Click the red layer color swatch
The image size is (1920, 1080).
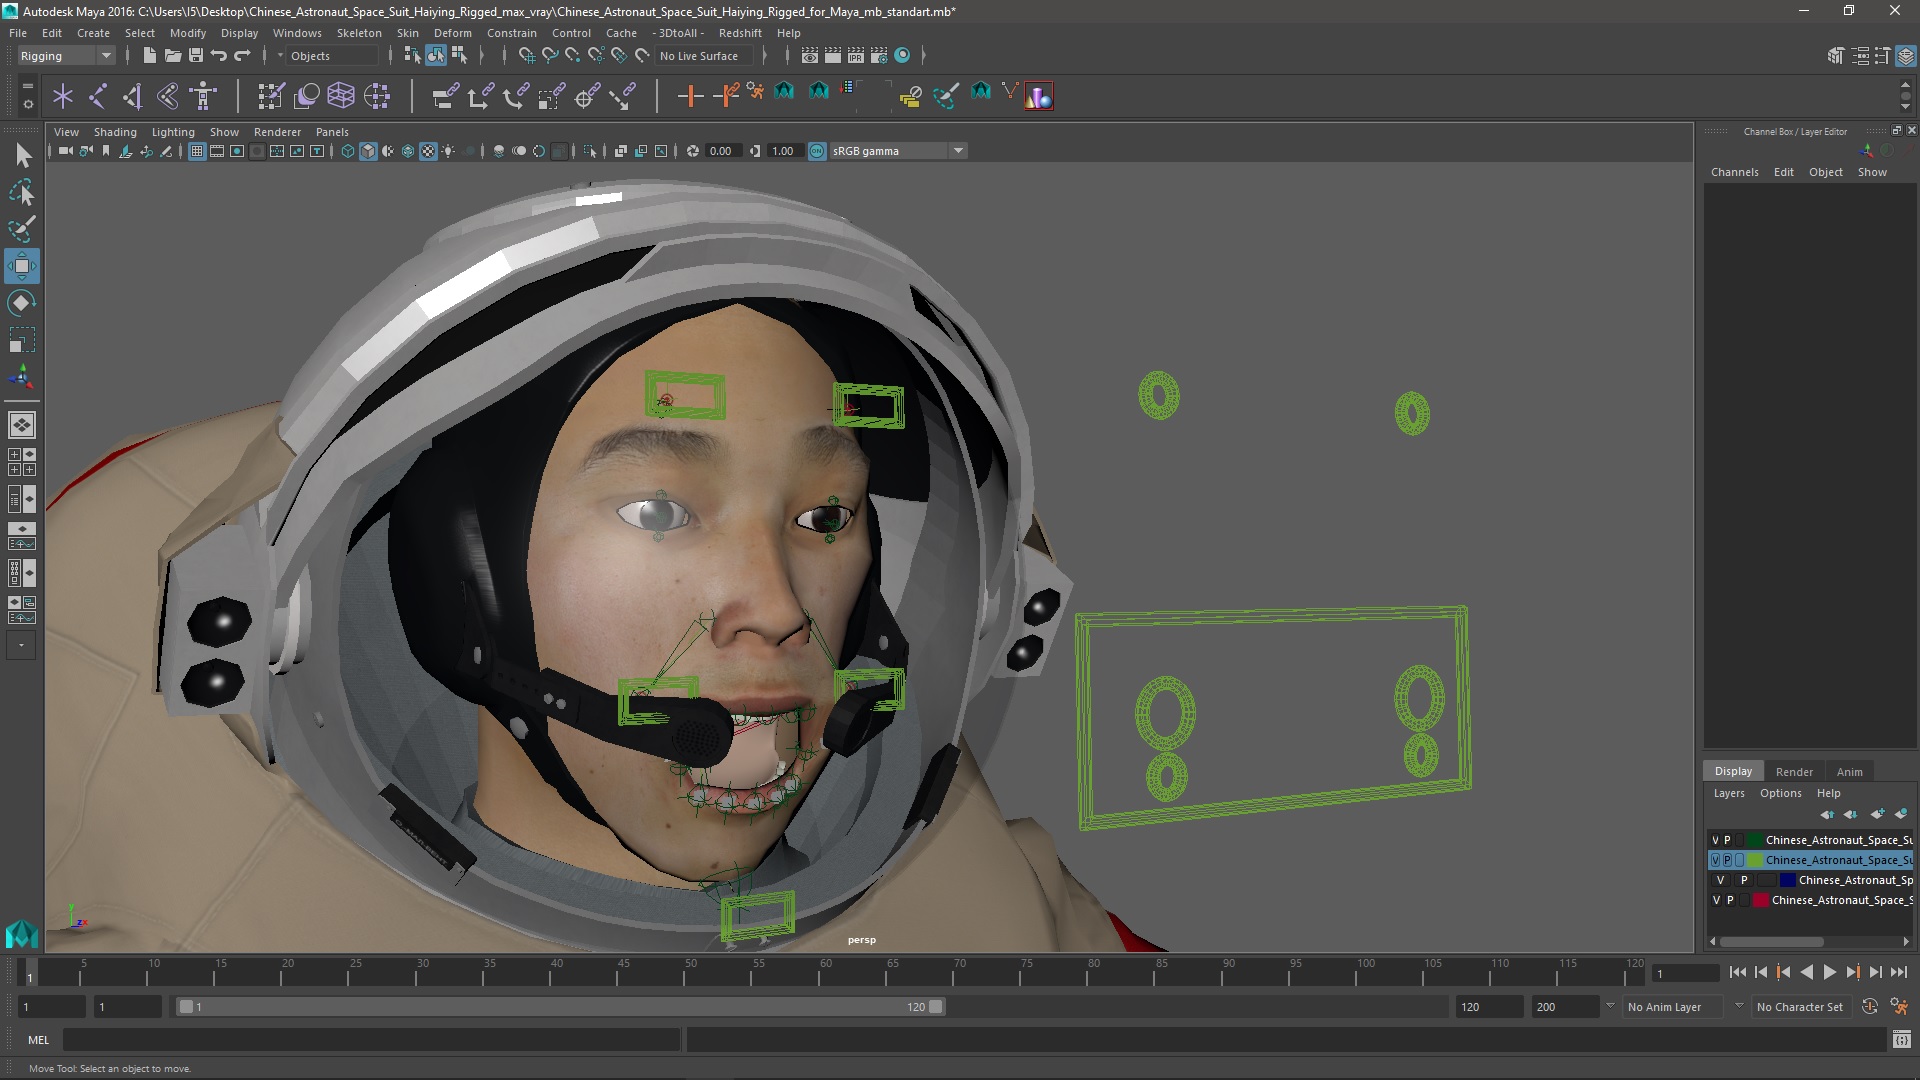click(1761, 900)
